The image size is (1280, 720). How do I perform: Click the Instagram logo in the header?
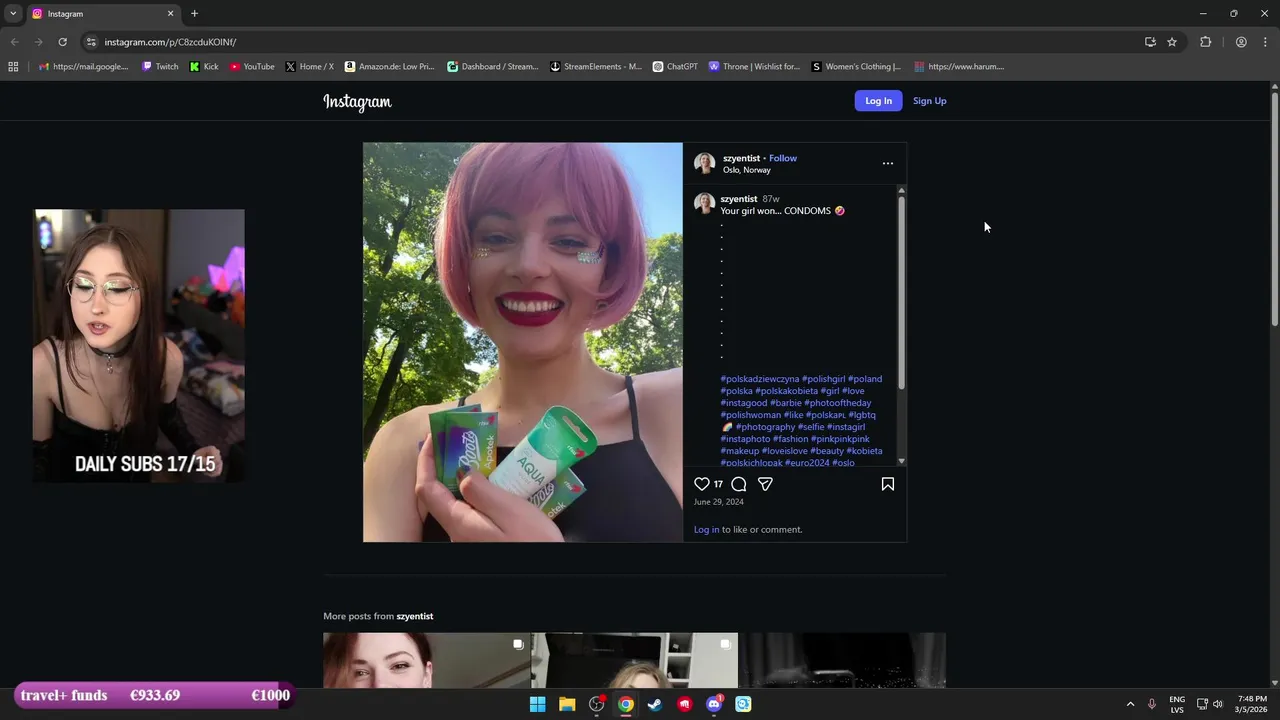click(x=357, y=102)
